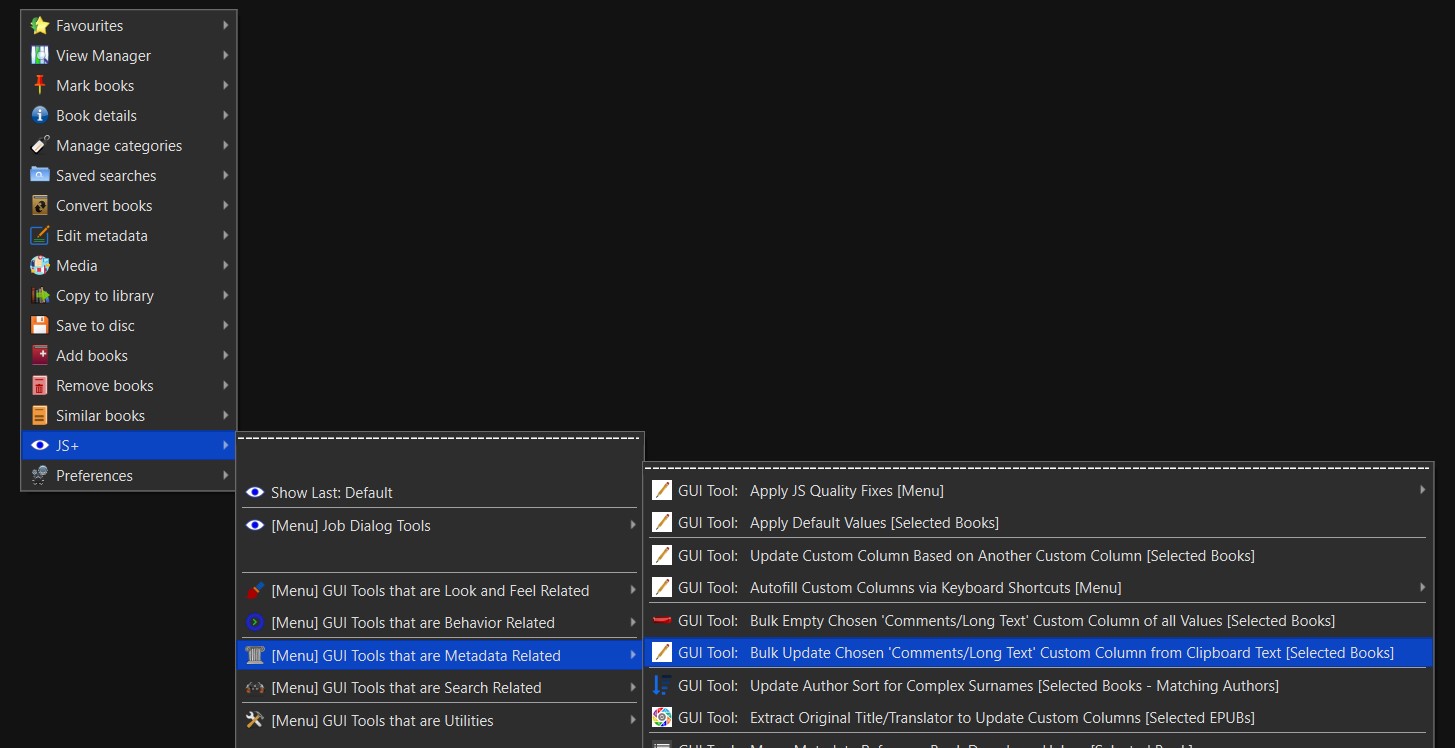Image resolution: width=1455 pixels, height=748 pixels.
Task: Choose Update Custom Column Based on Another Custom Column
Action: pos(1038,556)
